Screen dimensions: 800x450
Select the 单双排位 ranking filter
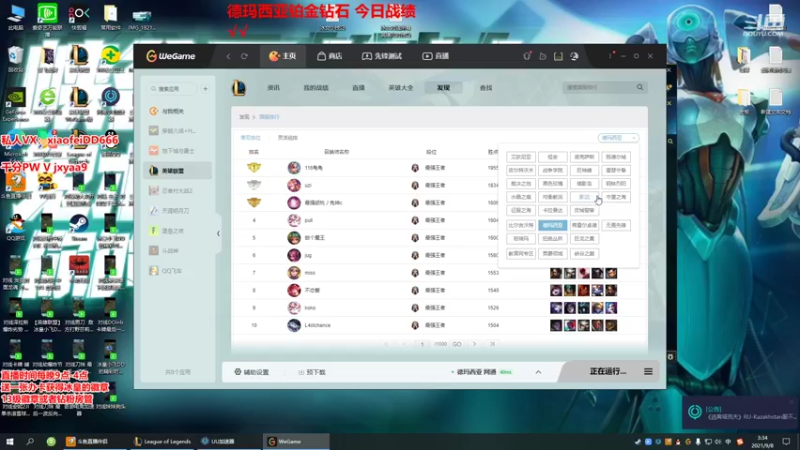(x=251, y=138)
